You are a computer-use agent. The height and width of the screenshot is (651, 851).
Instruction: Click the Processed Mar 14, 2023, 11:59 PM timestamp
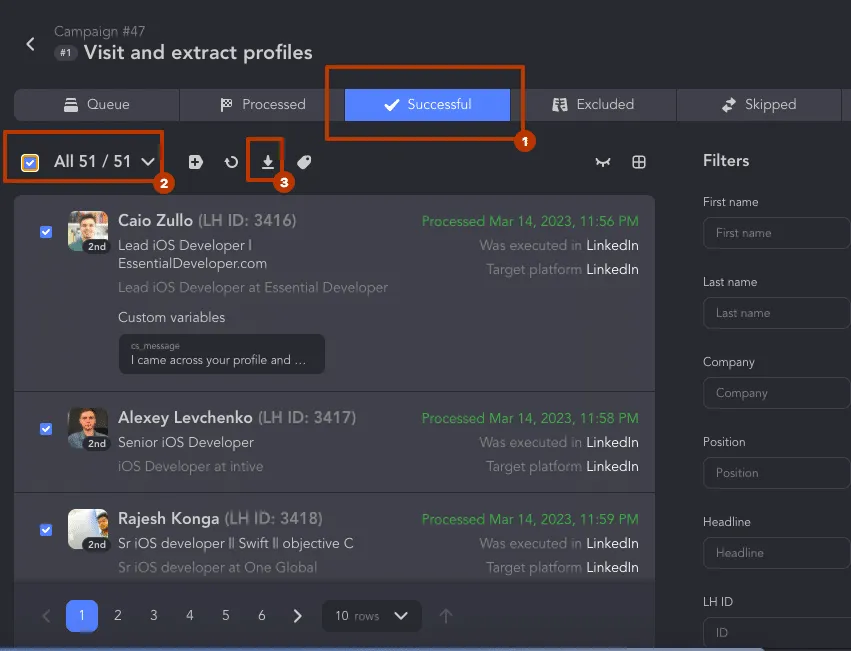click(530, 519)
